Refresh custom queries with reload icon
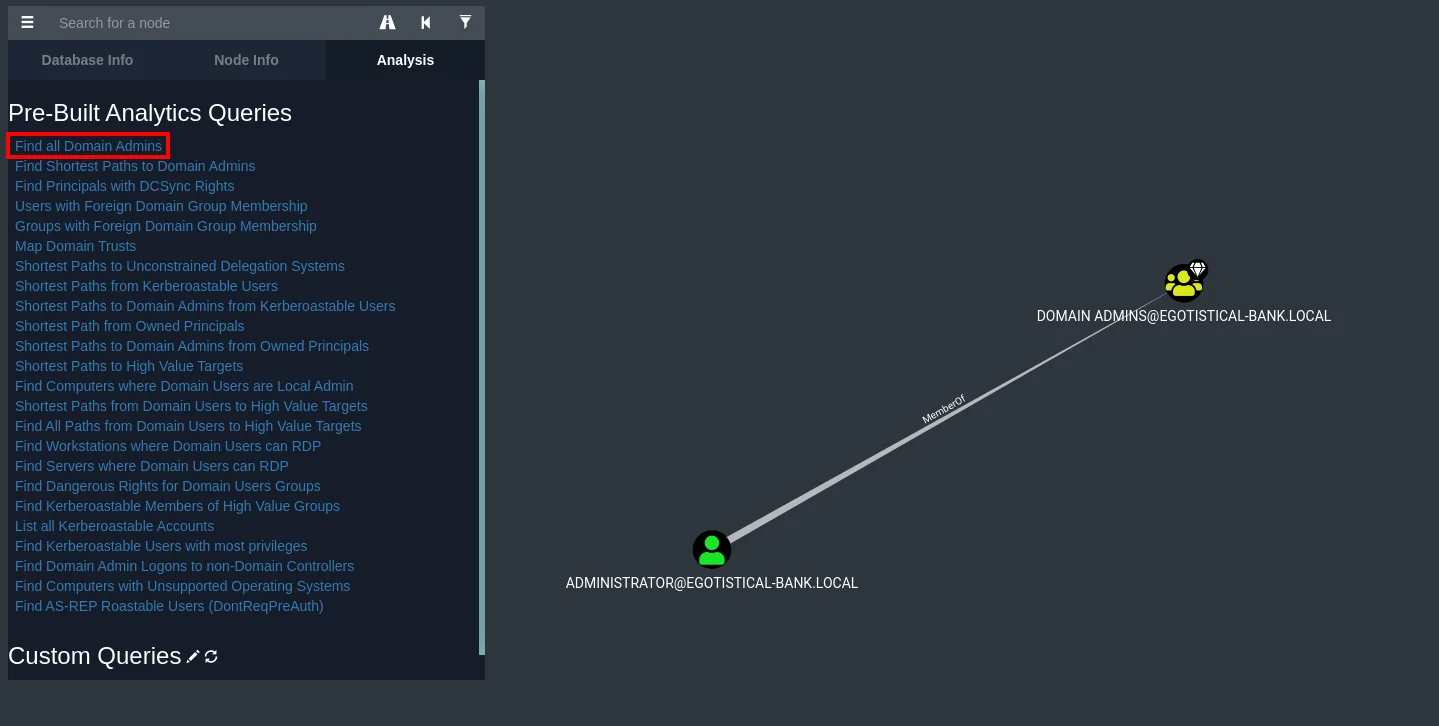 pos(211,657)
